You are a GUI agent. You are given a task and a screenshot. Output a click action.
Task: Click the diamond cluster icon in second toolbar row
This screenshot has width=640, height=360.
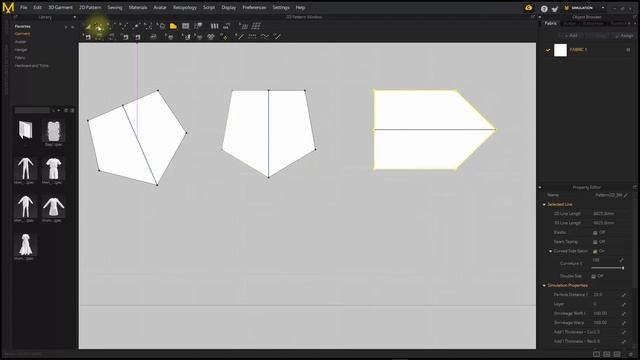click(211, 37)
